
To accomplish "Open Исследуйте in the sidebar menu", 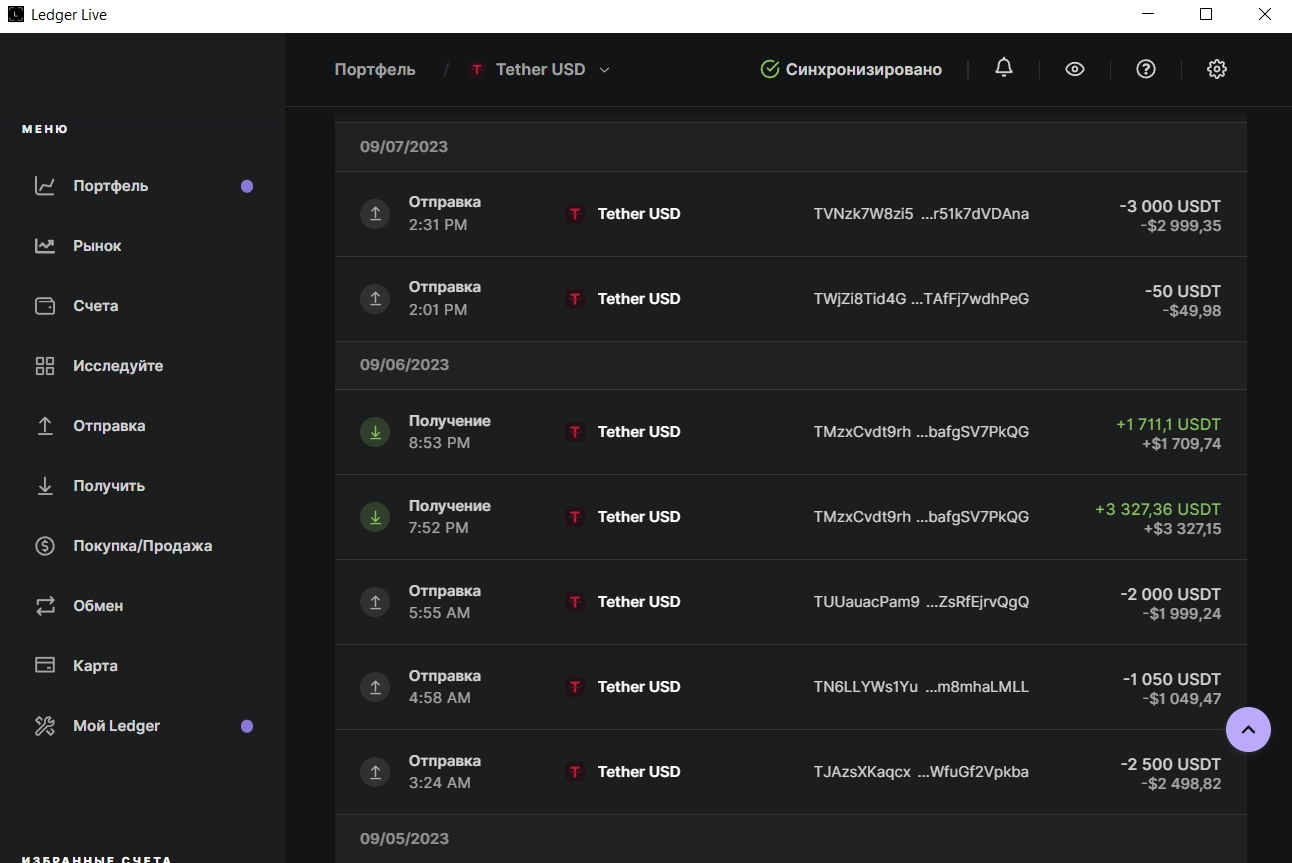I will point(118,366).
